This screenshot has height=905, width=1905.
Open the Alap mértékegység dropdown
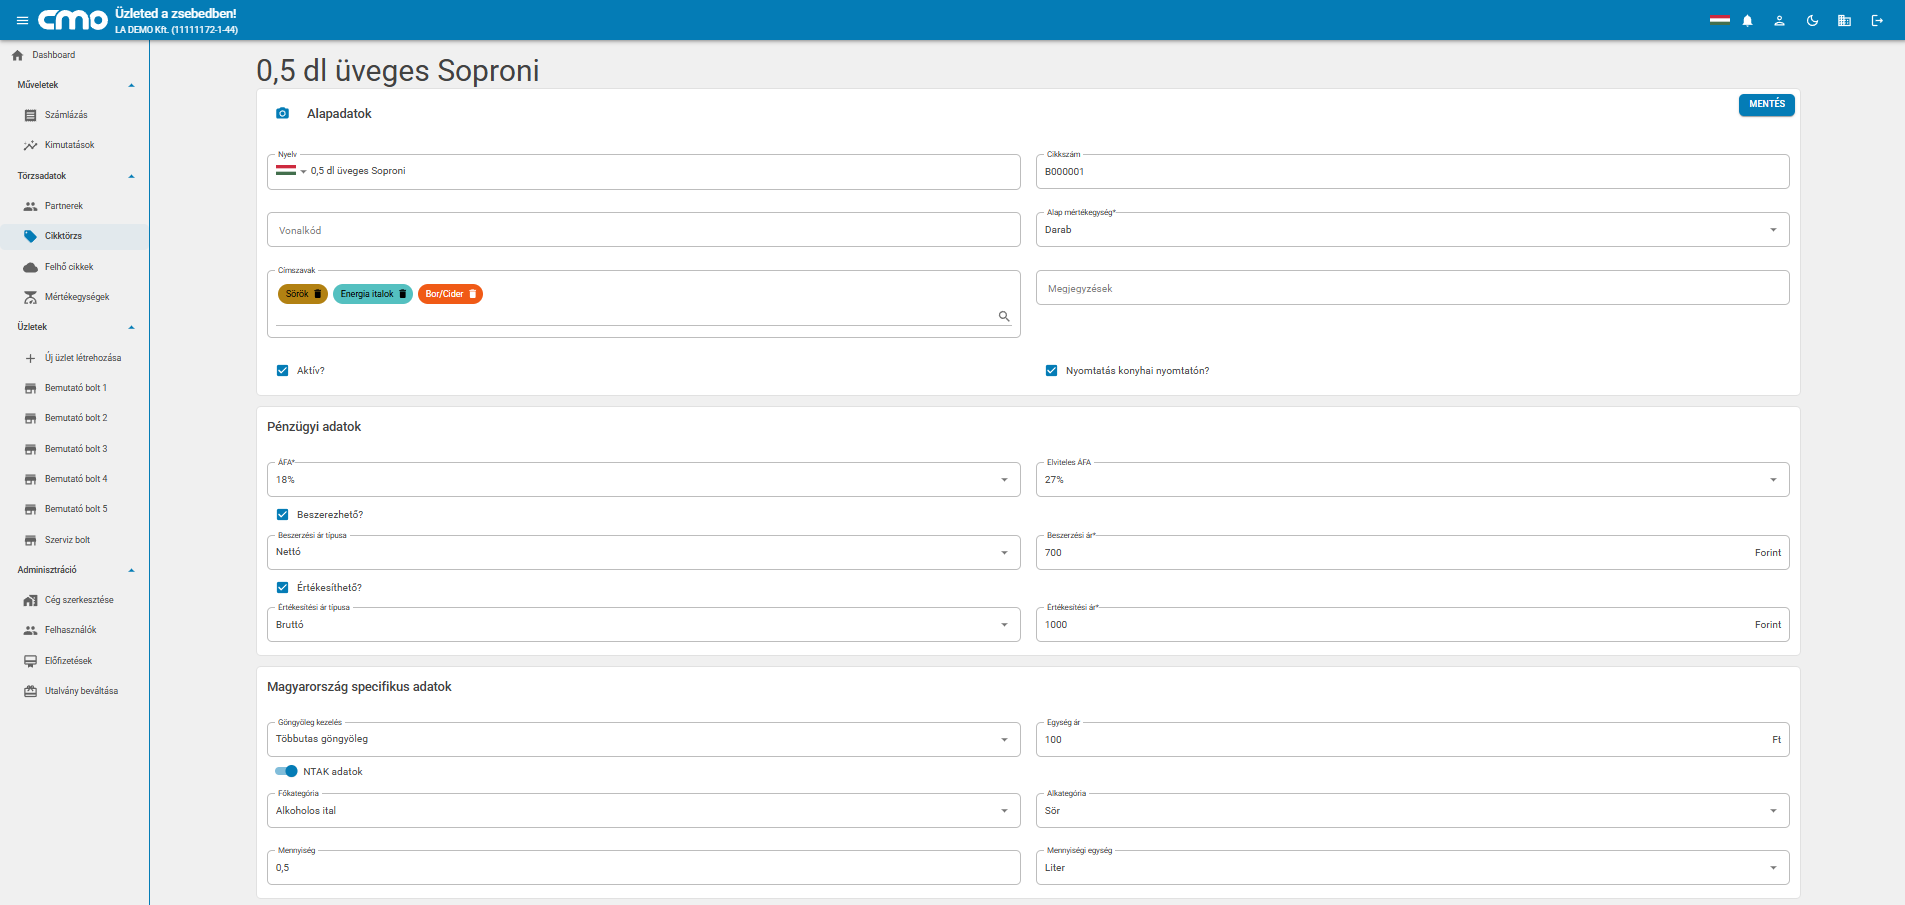click(x=1412, y=230)
